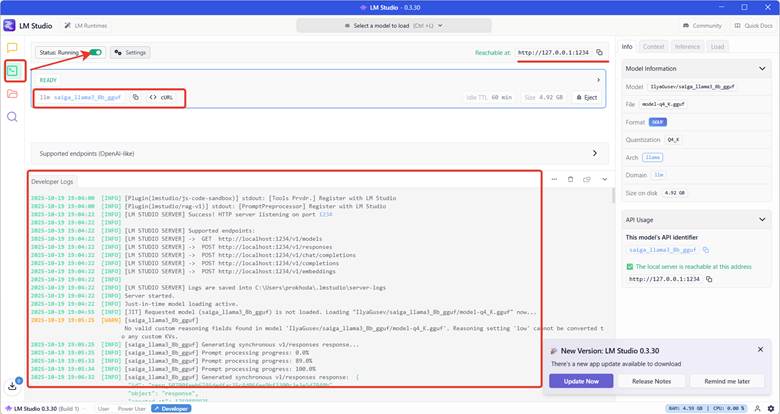The width and height of the screenshot is (780, 414).
Task: Click the LM Studio logo icon
Action: (x=9, y=25)
